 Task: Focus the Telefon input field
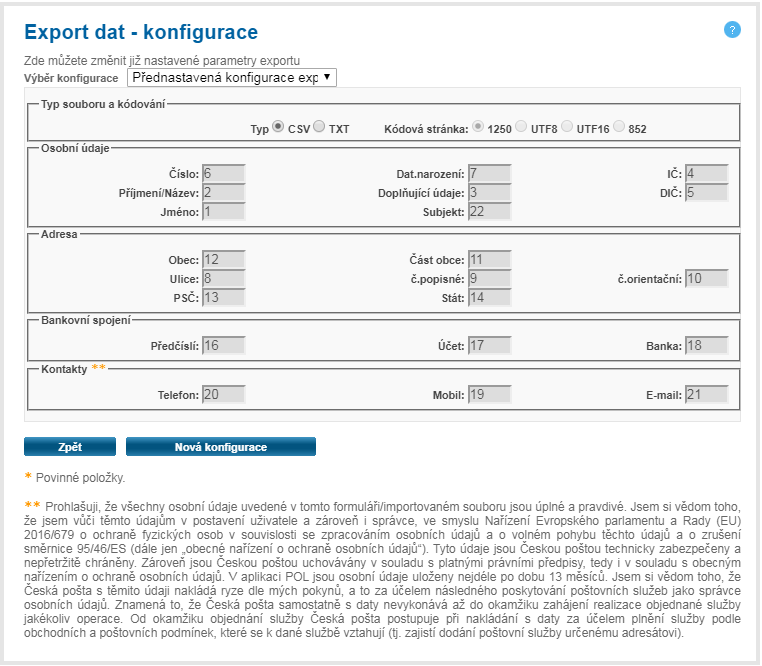[x=223, y=394]
